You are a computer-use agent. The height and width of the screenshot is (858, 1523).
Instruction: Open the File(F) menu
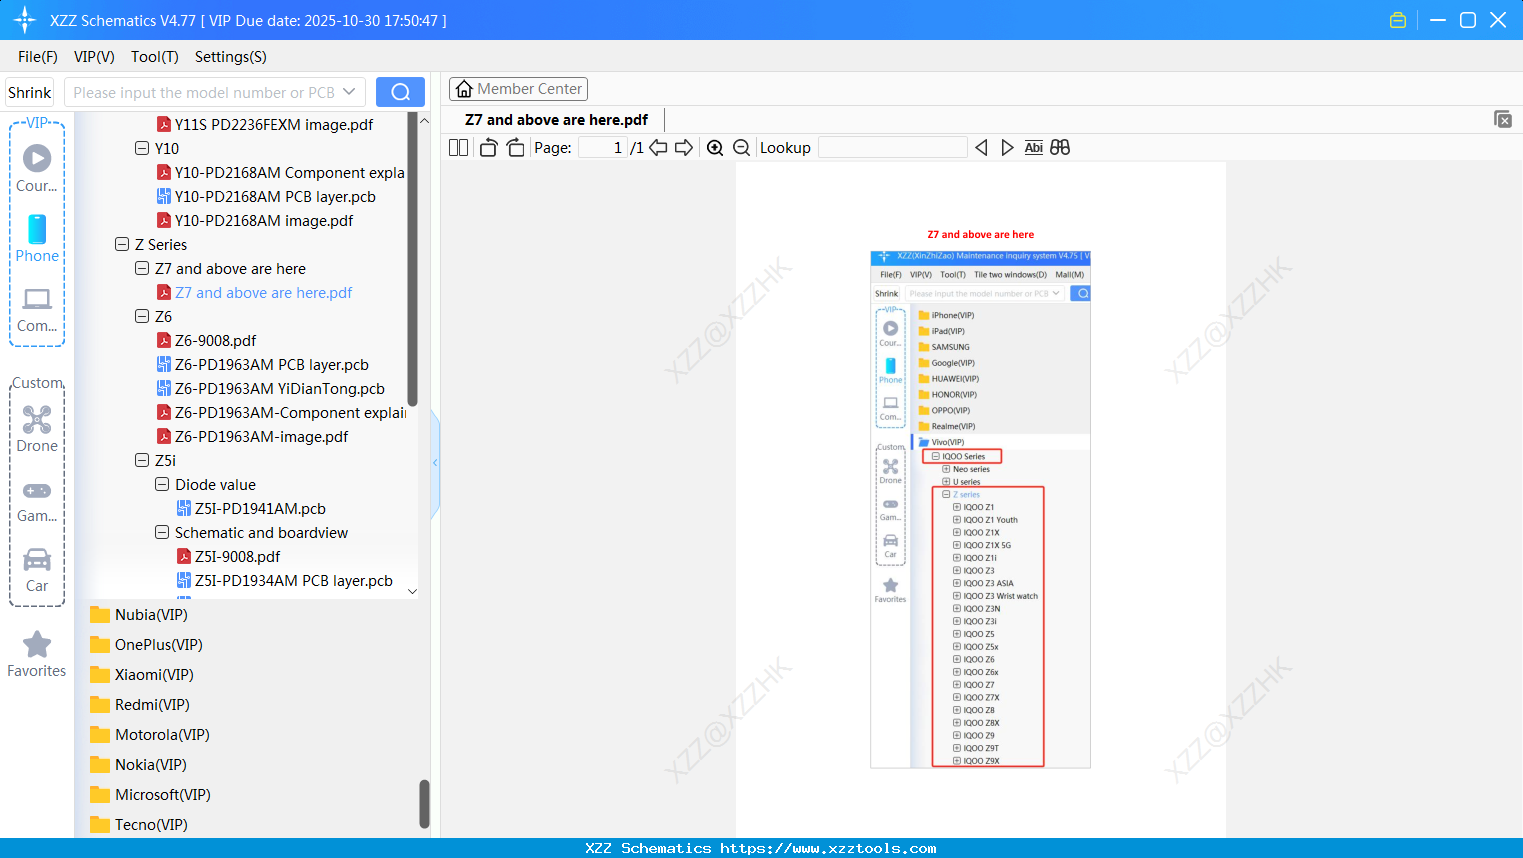point(38,57)
